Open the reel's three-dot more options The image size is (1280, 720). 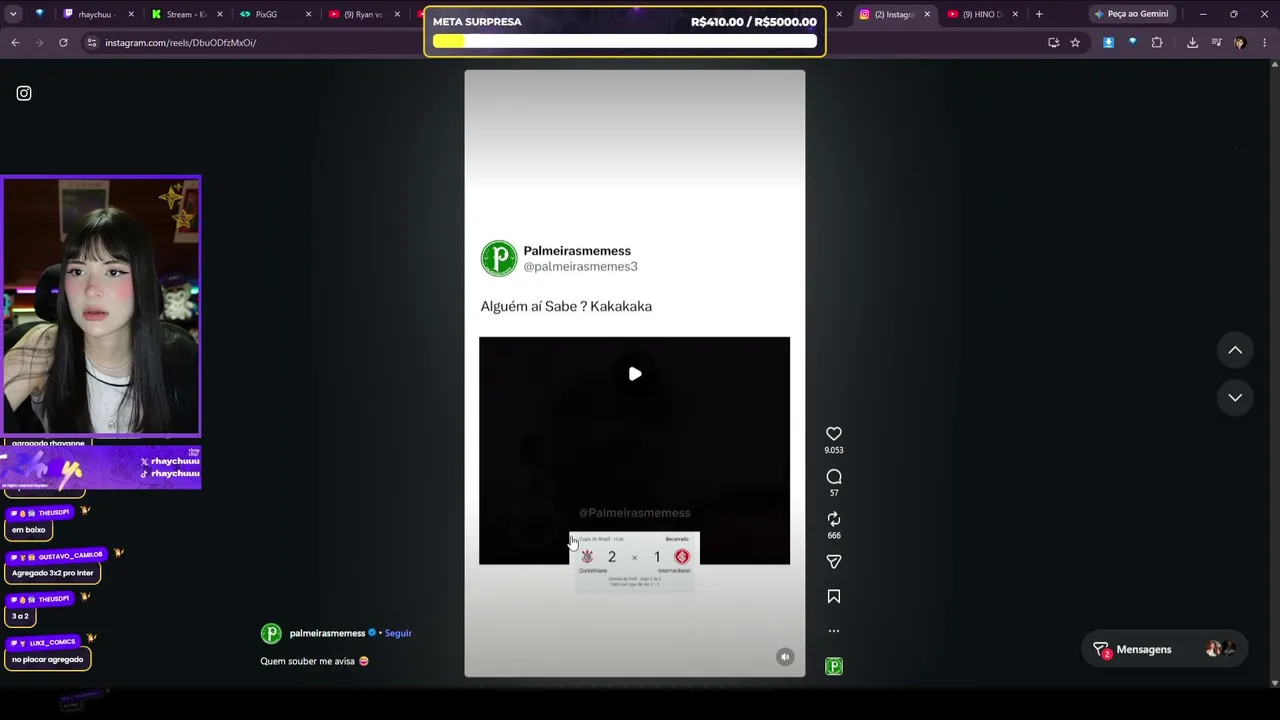tap(833, 631)
